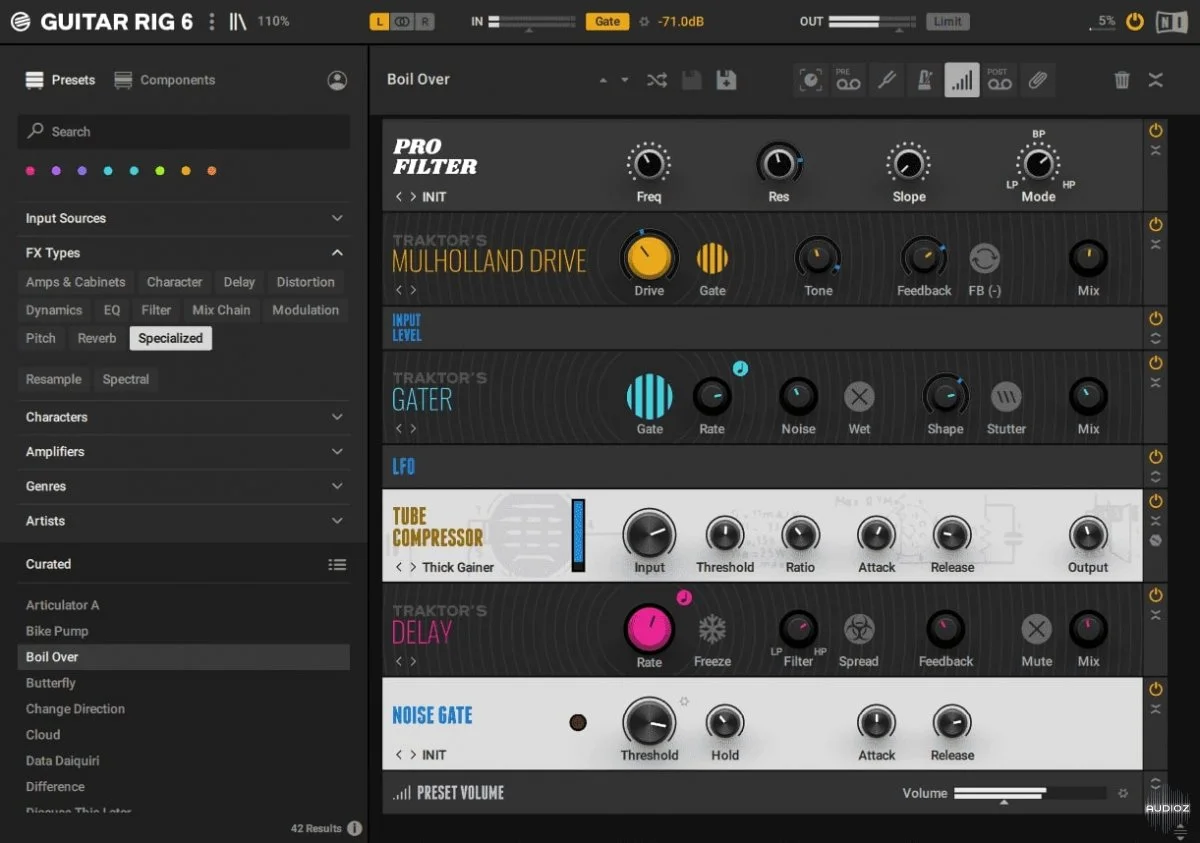This screenshot has width=1200, height=843.
Task: Shuffle presets with the random icon
Action: coord(657,80)
